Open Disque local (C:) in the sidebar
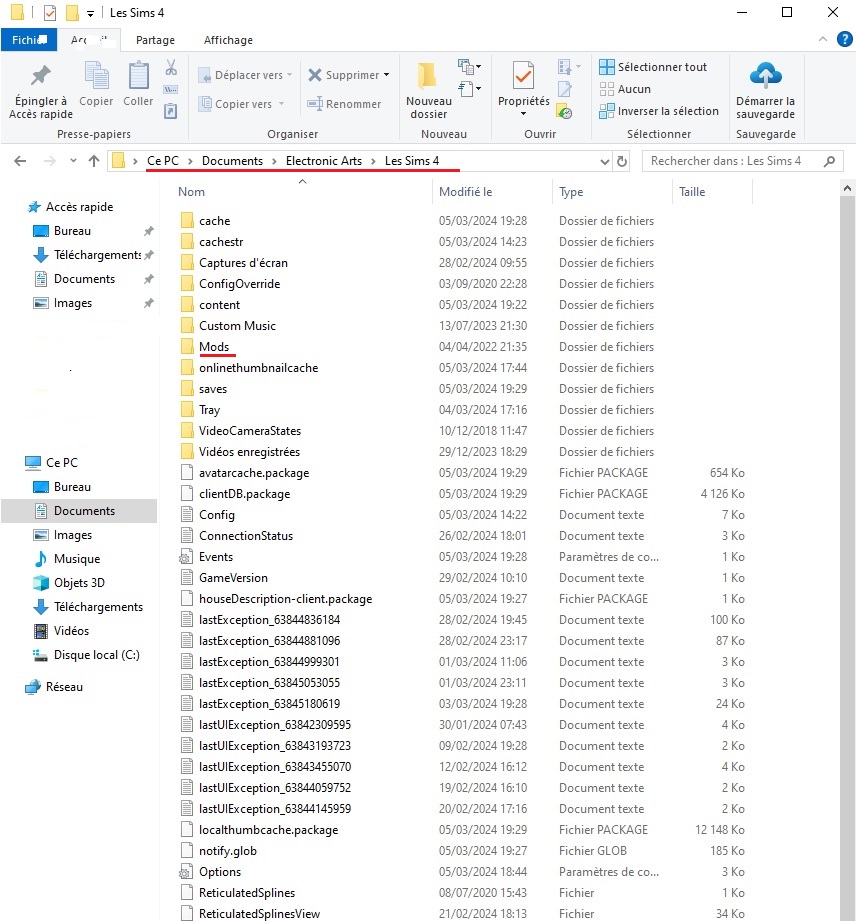 click(x=86, y=655)
